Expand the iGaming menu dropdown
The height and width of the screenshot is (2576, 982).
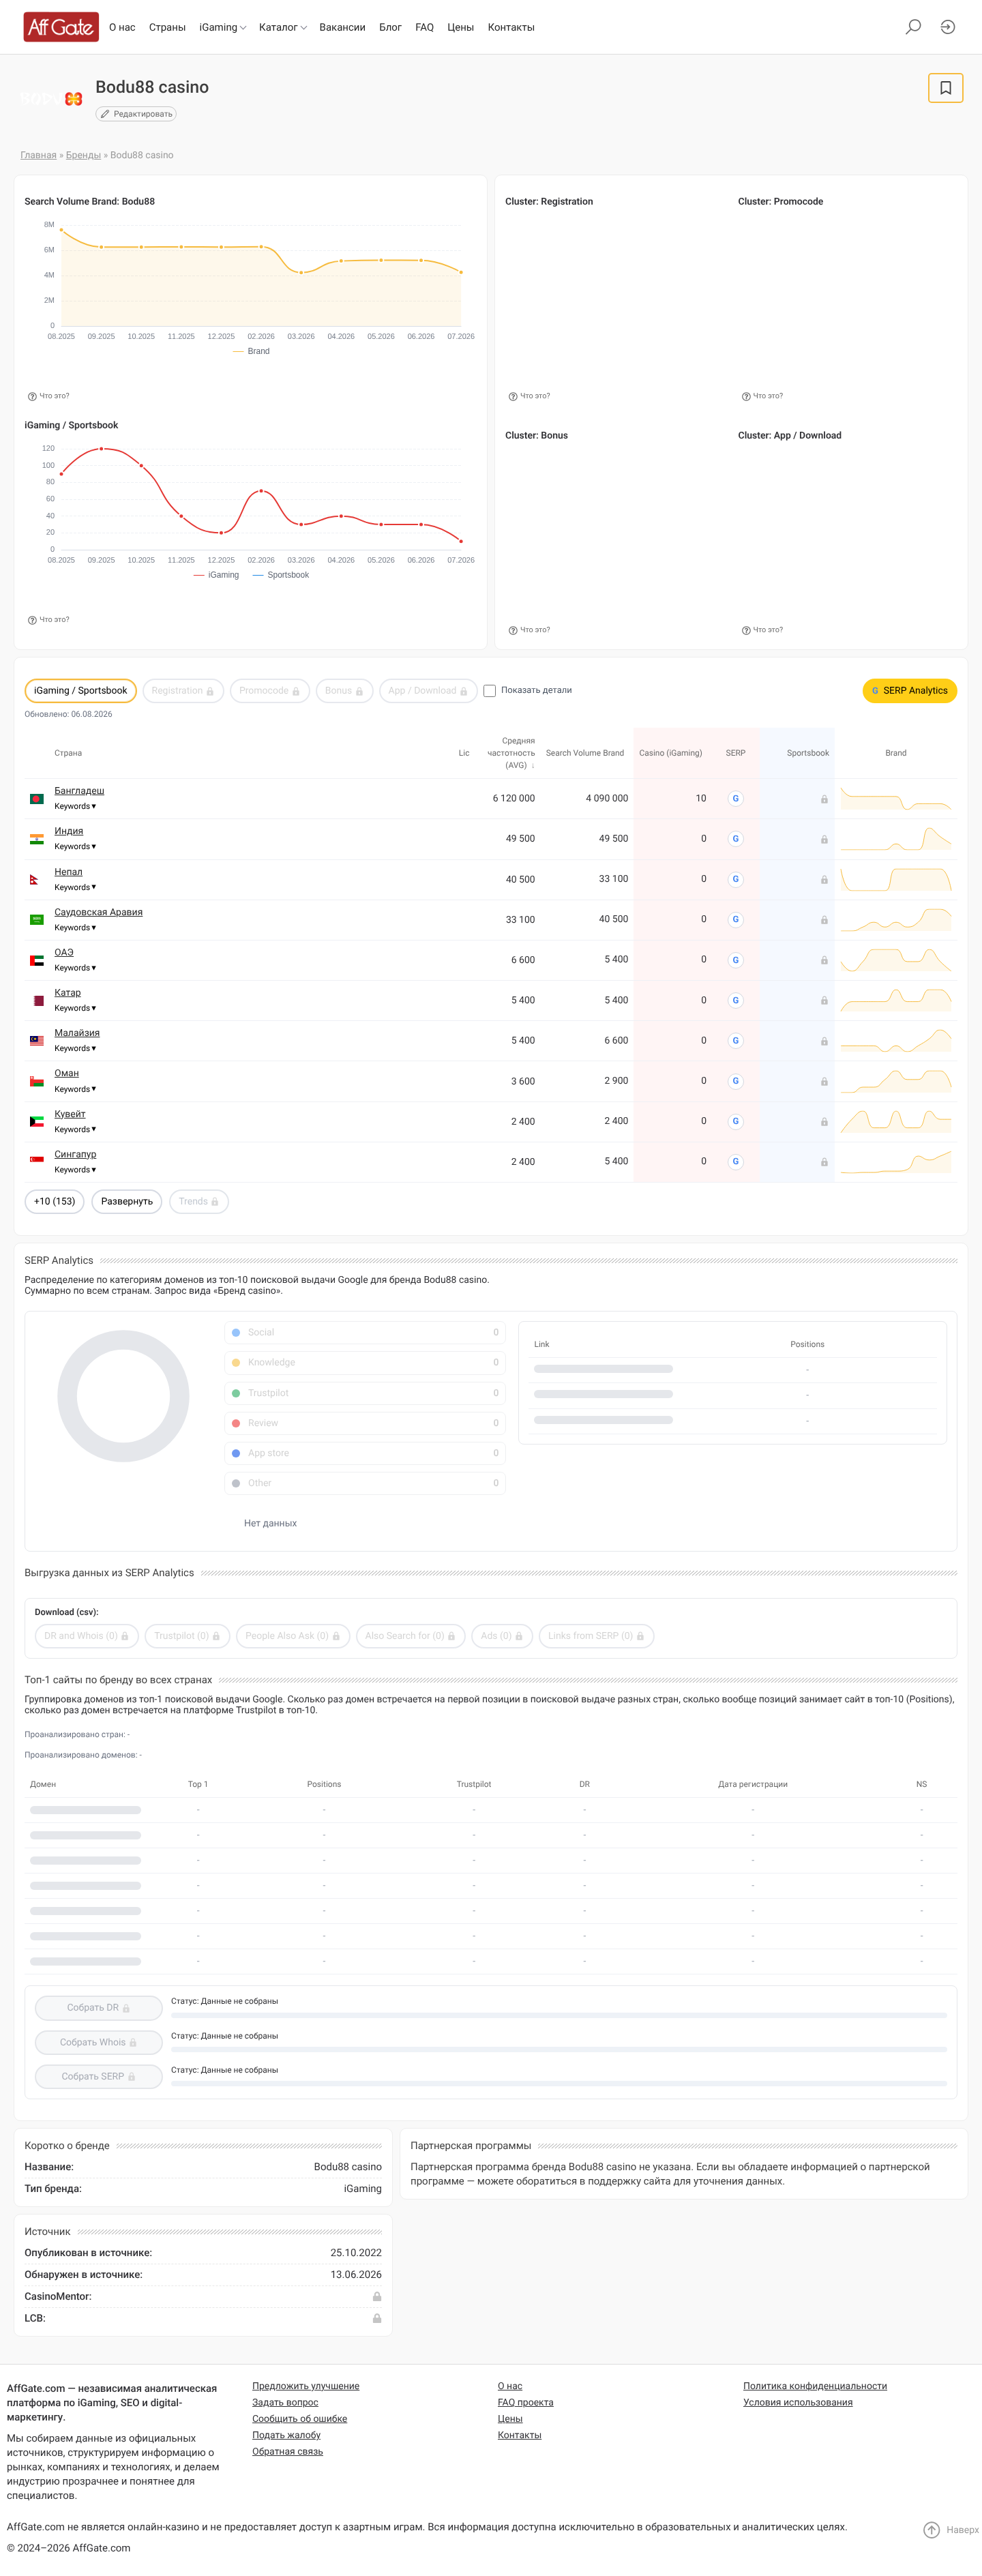222,27
